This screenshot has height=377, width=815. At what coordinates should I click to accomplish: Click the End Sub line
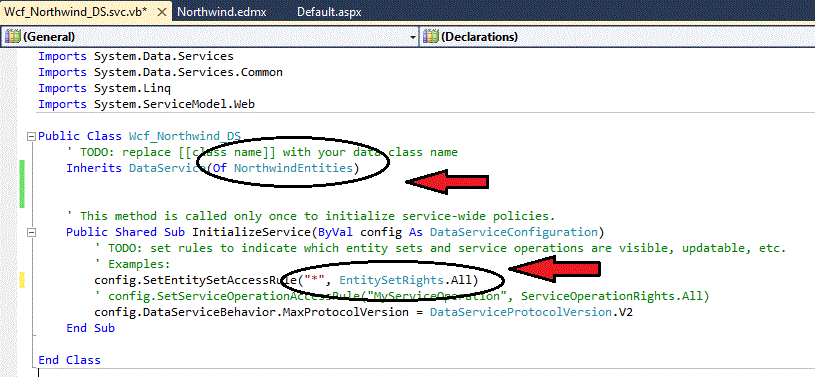pos(90,328)
